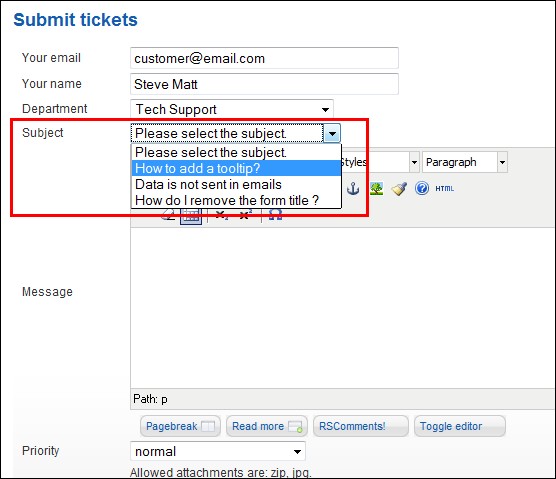Click the Toggle editor button
Screen dimensions: 556x479
[460, 426]
